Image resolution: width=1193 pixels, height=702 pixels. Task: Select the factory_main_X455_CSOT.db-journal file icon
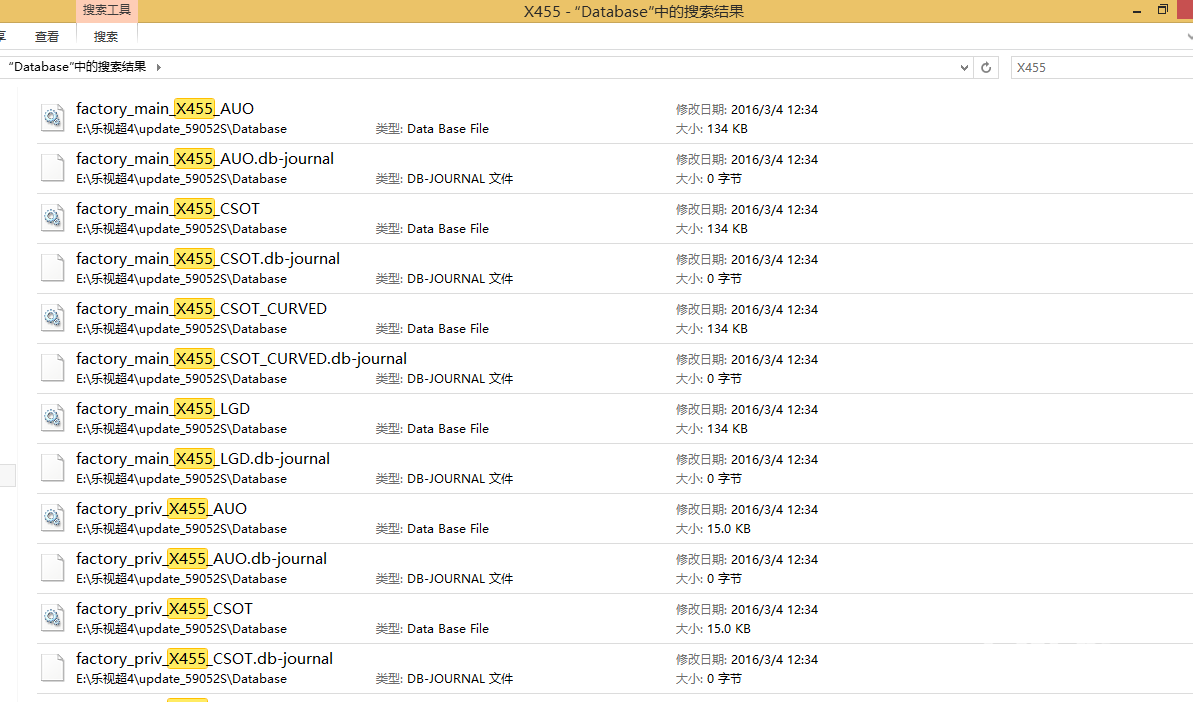coord(52,268)
